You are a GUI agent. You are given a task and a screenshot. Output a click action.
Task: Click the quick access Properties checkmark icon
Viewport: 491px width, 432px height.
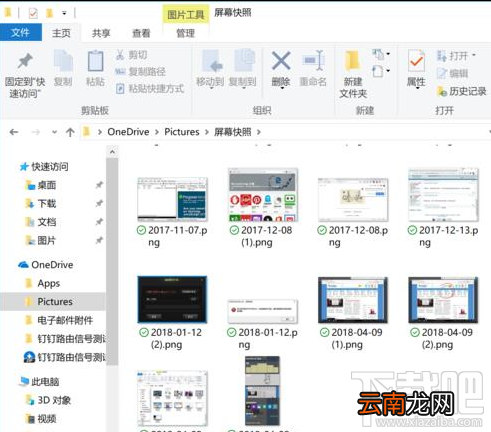(33, 13)
